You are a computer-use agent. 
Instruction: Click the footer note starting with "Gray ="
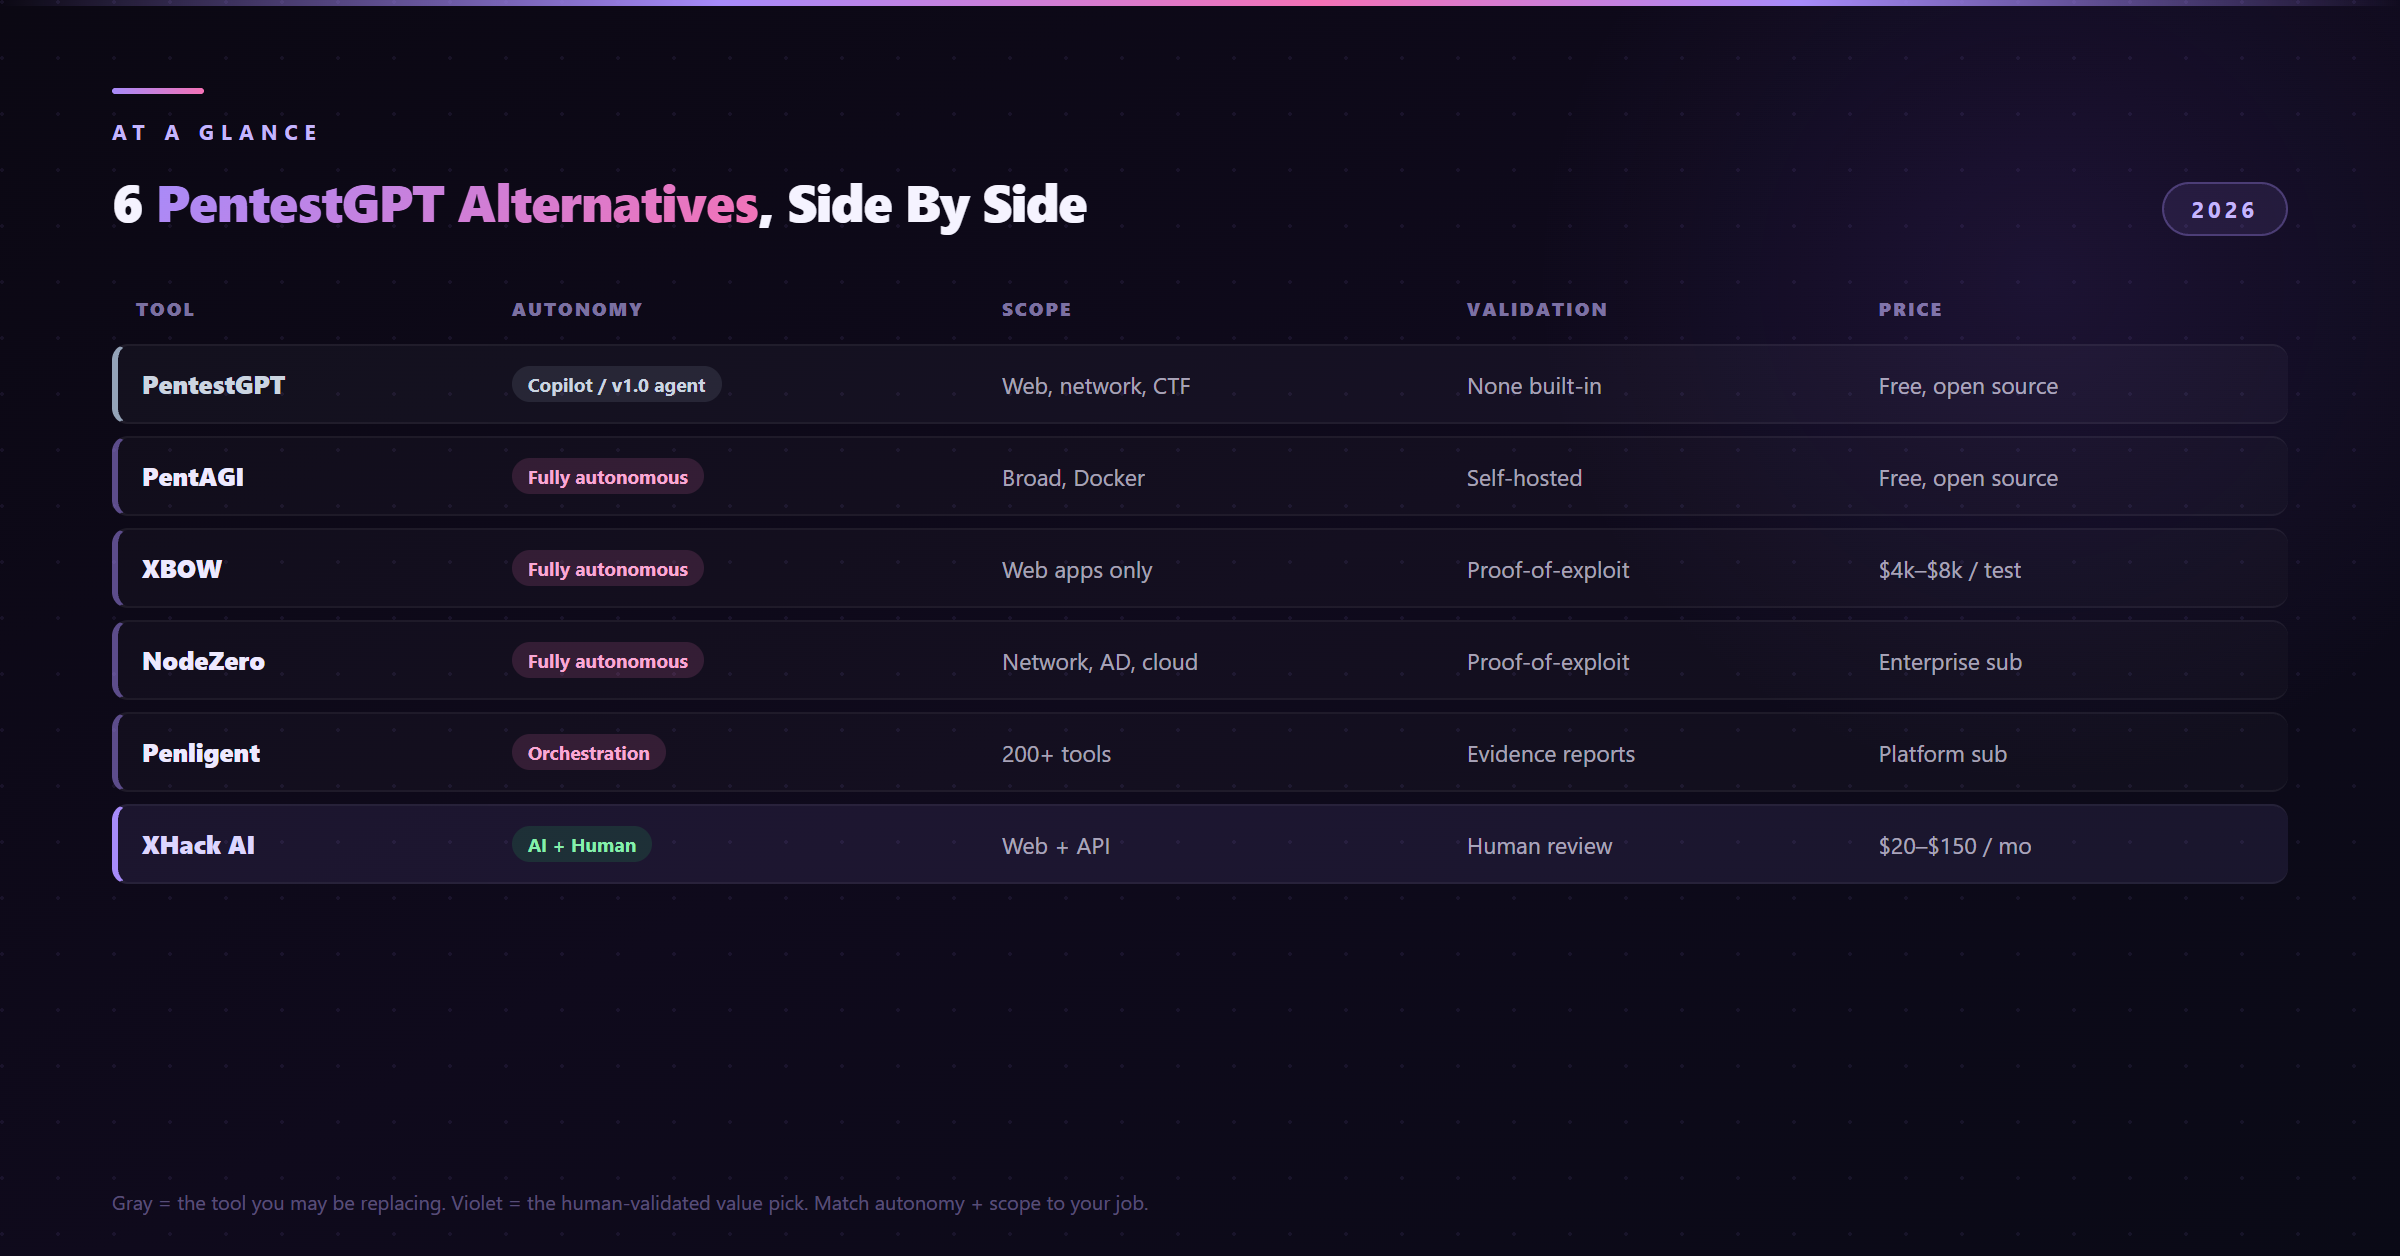[x=630, y=1203]
